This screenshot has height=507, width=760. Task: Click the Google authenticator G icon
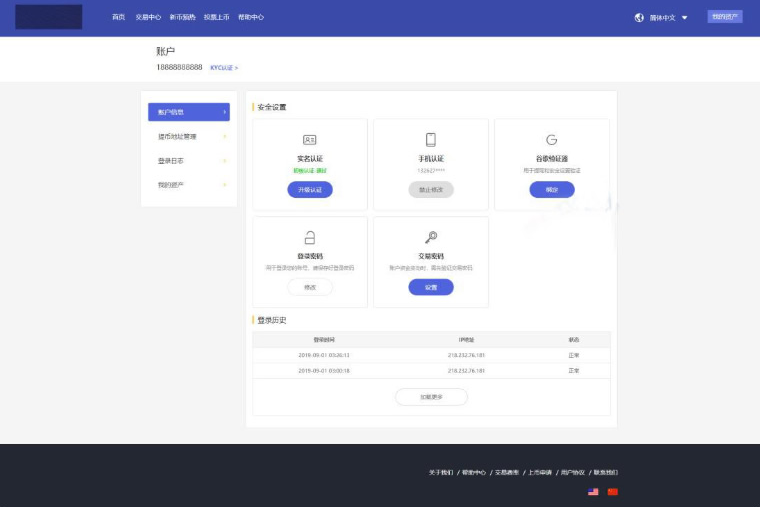tap(551, 140)
